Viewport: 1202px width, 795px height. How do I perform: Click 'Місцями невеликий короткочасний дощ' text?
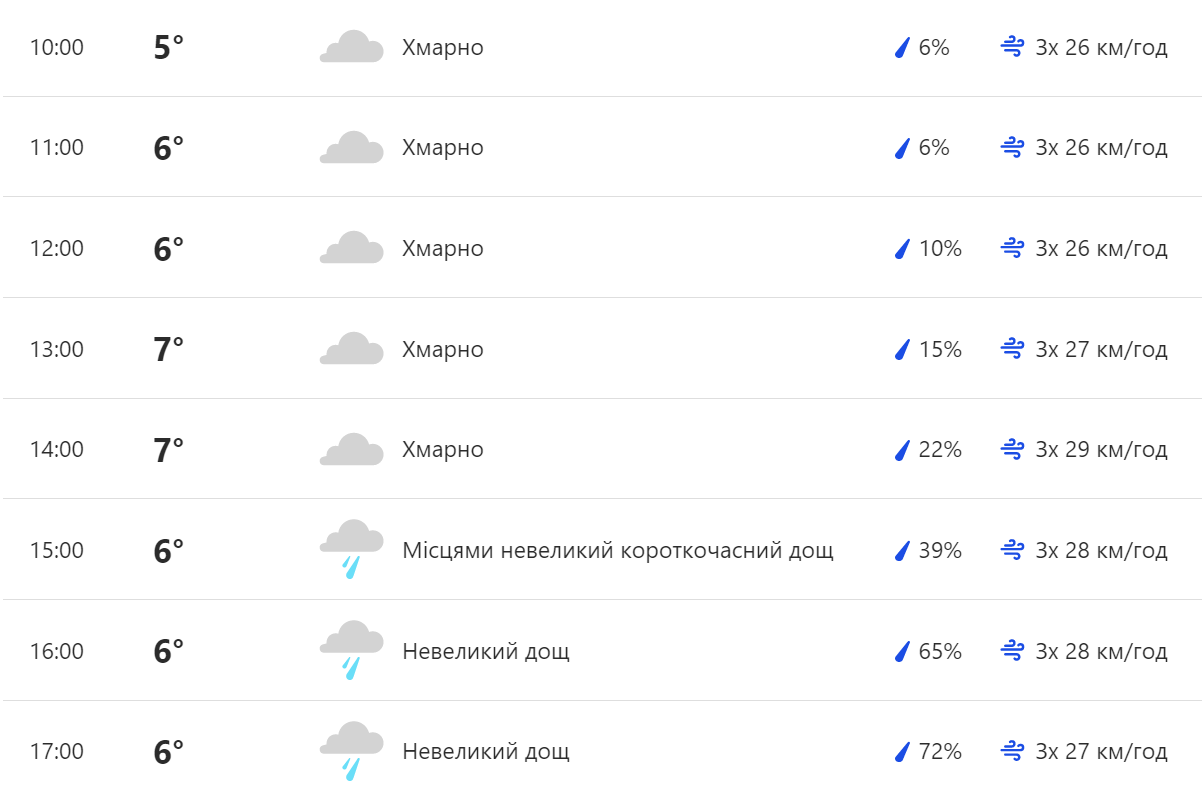click(x=617, y=550)
